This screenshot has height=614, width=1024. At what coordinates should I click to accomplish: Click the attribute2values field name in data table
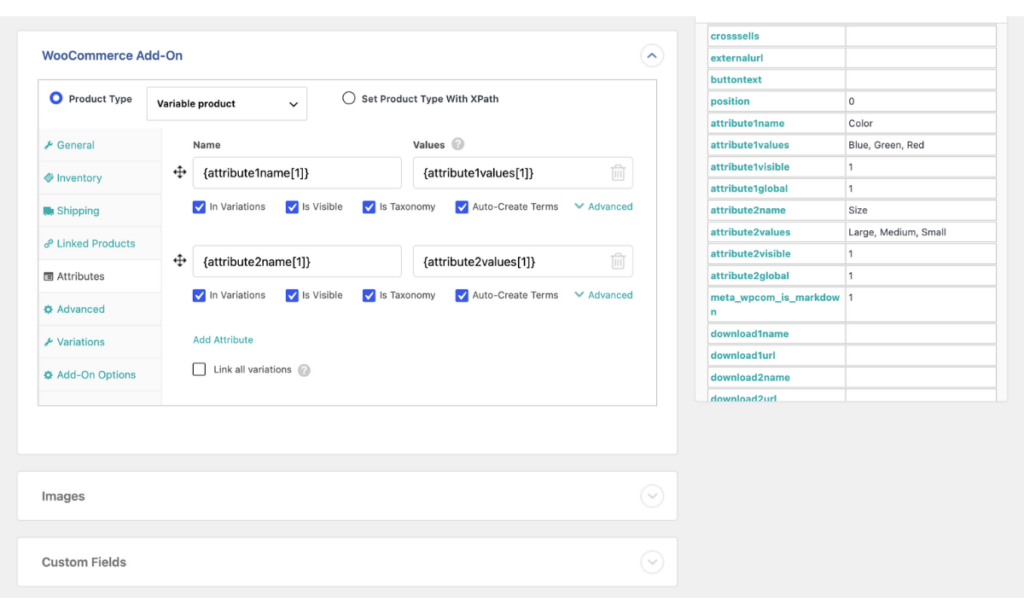(750, 232)
